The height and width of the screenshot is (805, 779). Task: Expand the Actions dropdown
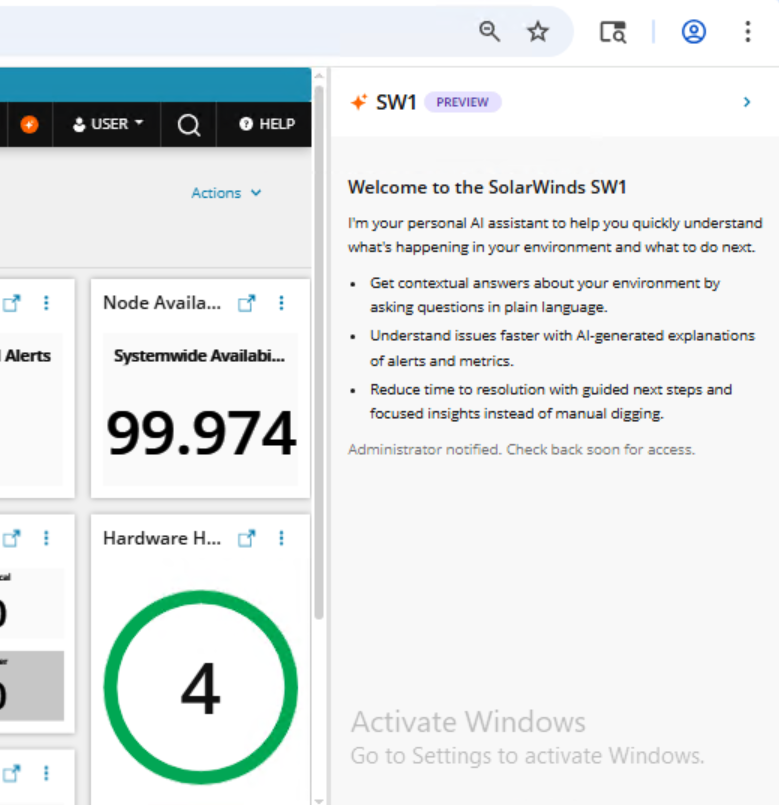(226, 193)
